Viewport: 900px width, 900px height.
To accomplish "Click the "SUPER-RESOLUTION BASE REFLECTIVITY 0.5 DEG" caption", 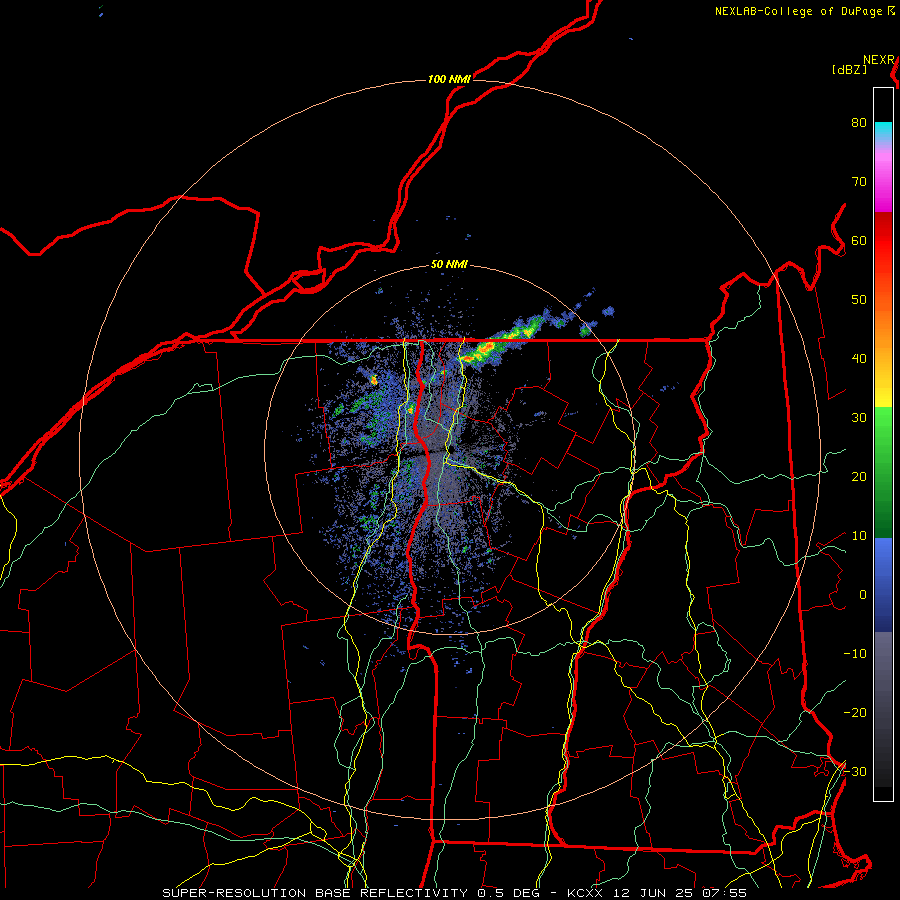I will click(x=351, y=893).
